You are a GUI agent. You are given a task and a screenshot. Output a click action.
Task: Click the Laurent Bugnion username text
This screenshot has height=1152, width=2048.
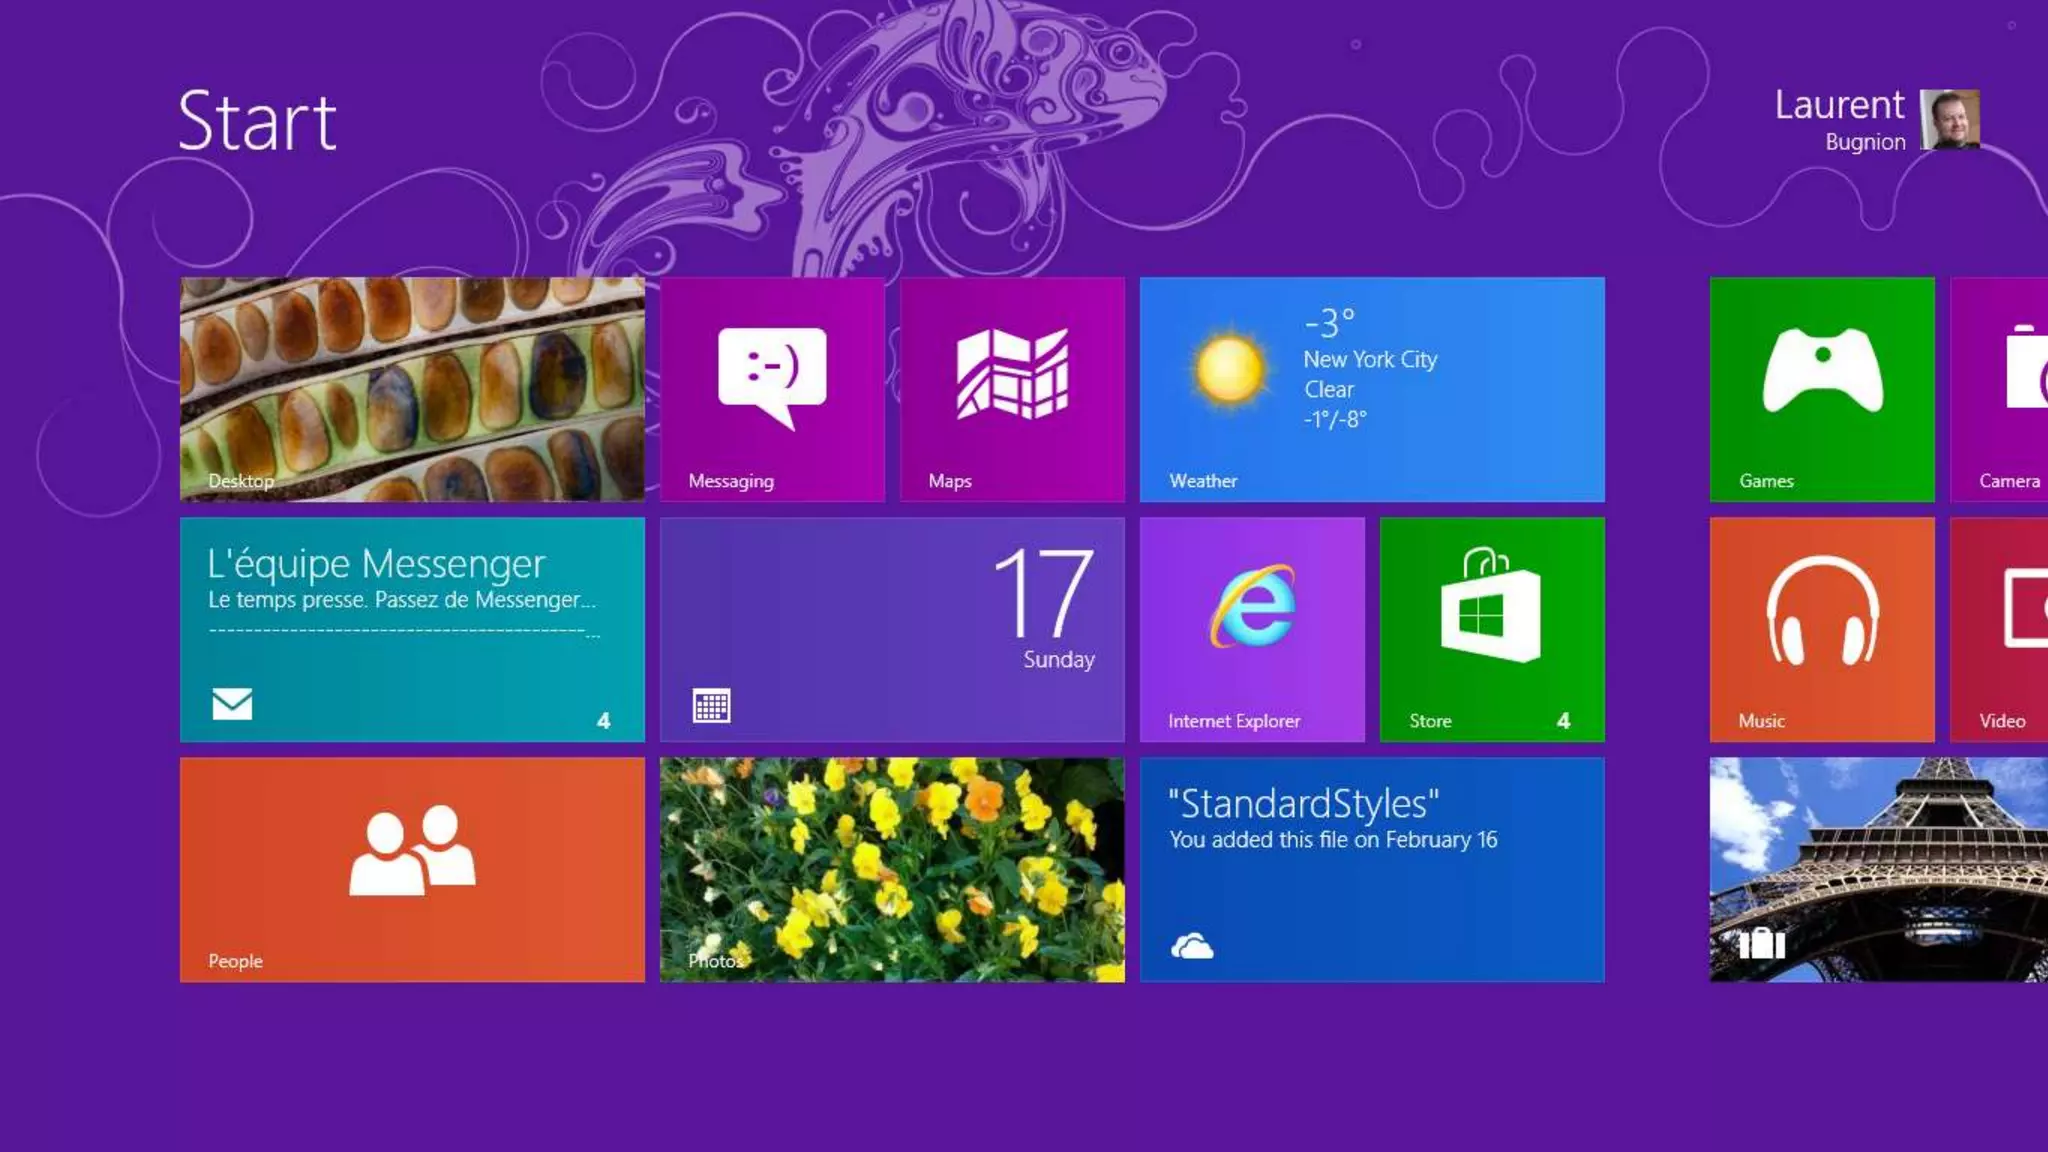pyautogui.click(x=1839, y=118)
